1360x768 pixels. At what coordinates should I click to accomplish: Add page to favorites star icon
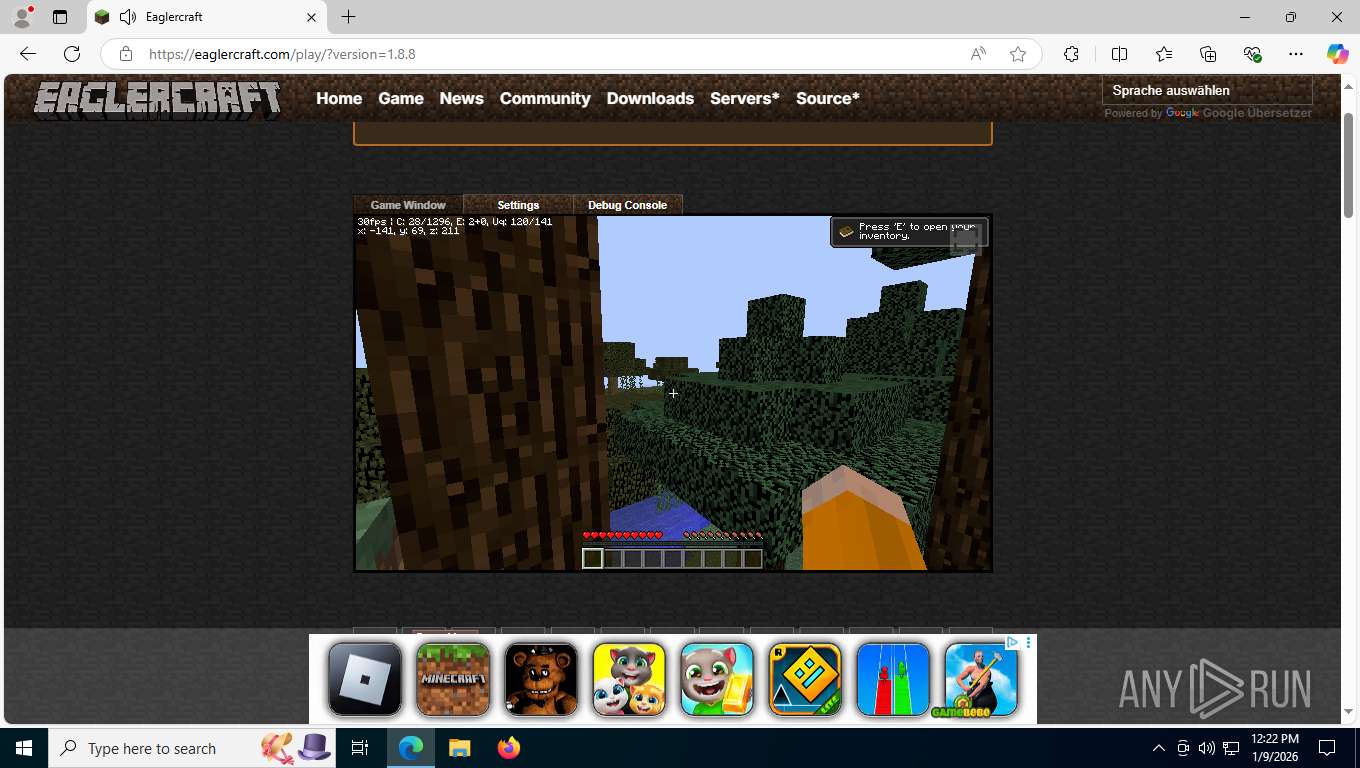[1018, 54]
